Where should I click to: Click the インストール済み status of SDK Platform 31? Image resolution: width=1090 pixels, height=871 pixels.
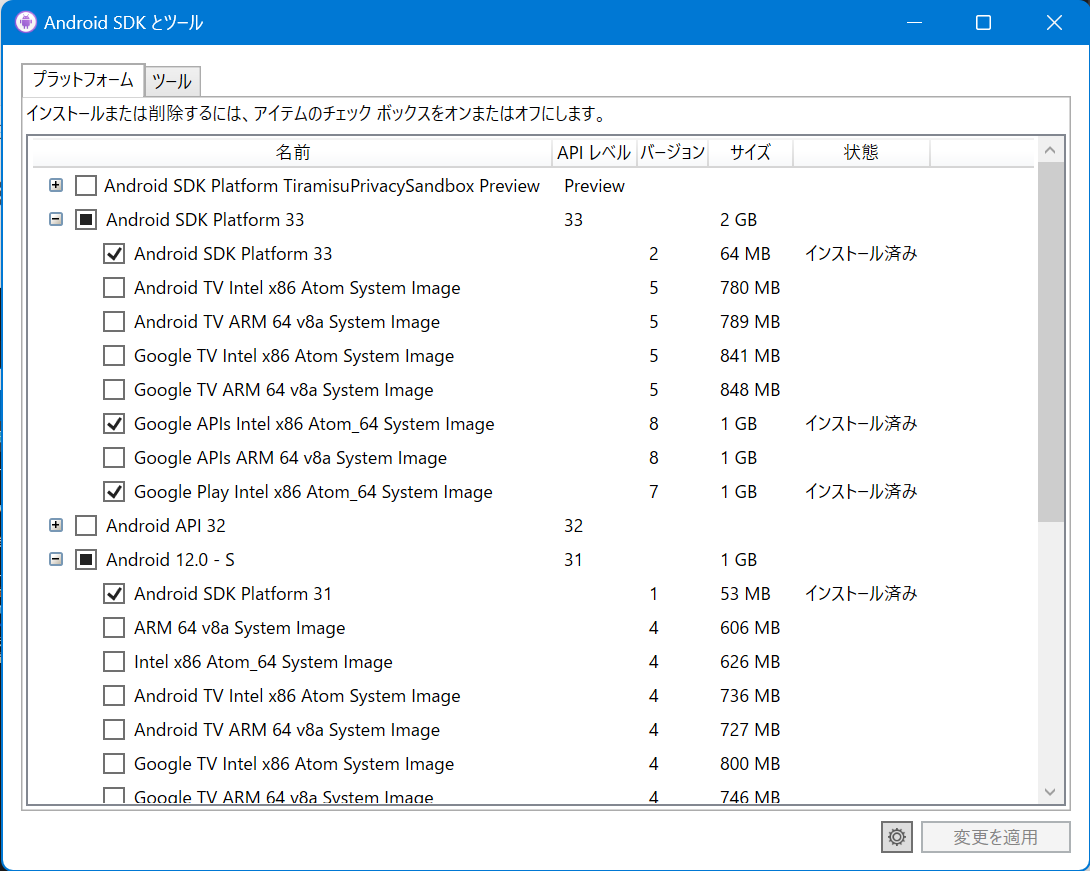(x=861, y=594)
